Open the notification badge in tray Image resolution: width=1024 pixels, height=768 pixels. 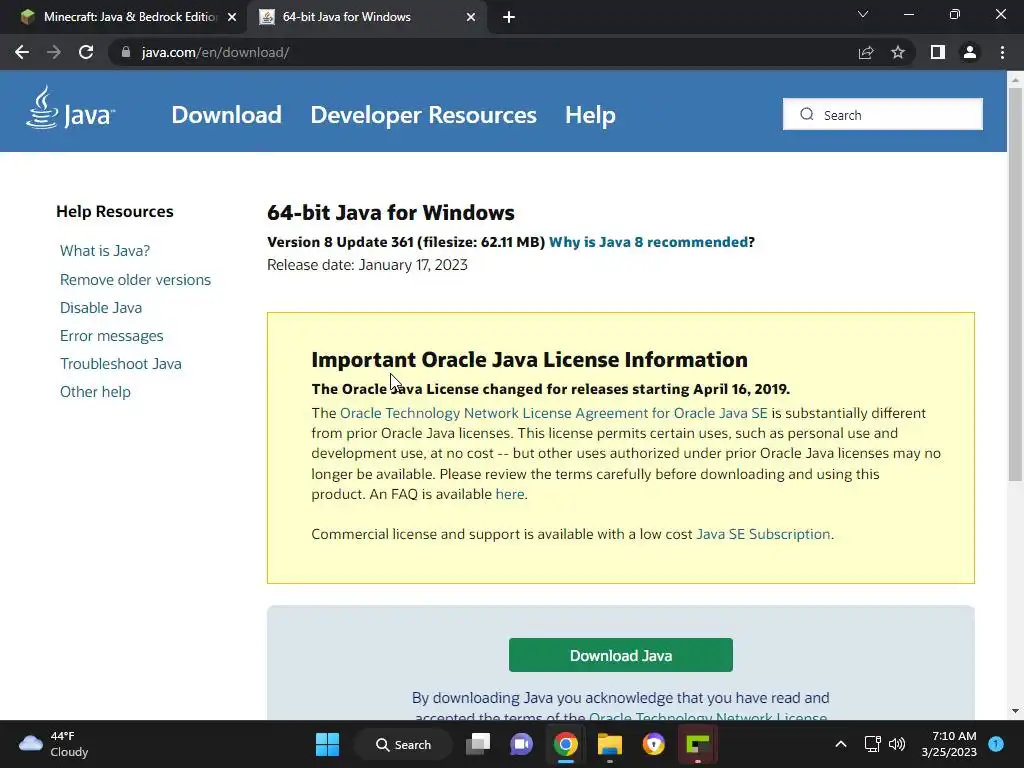coord(996,743)
